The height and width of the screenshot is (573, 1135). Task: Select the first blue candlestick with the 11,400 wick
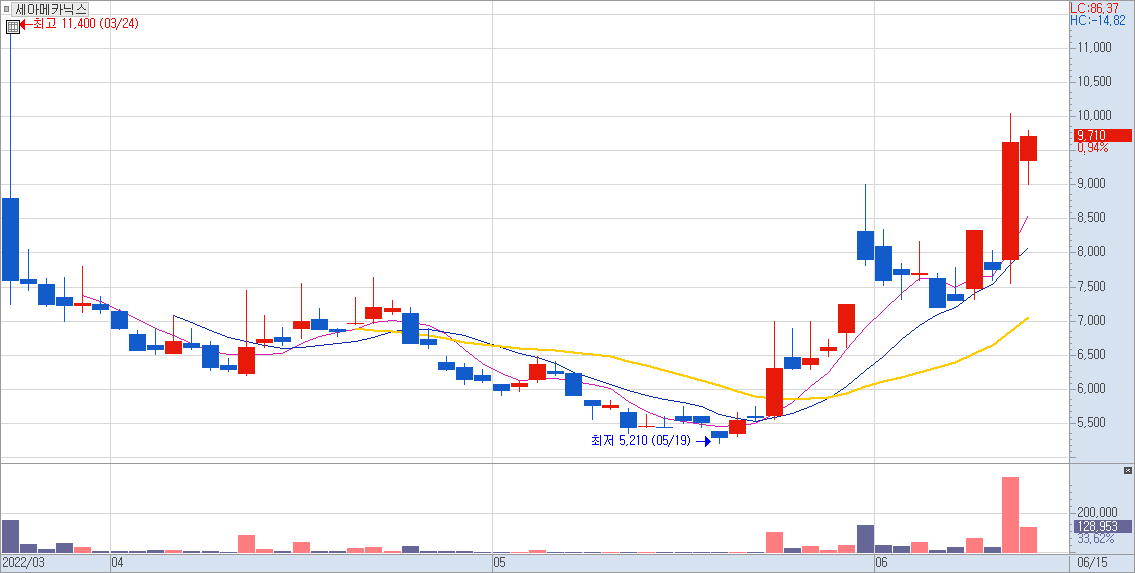[10, 239]
